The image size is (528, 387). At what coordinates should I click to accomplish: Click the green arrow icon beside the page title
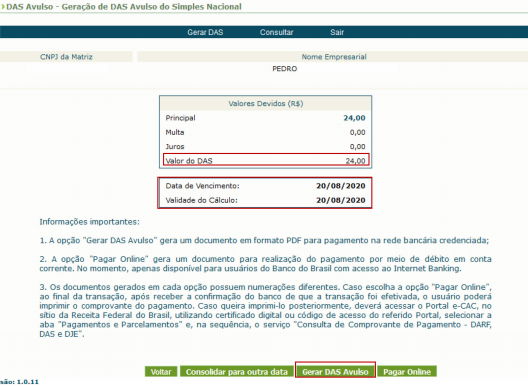(3, 7)
